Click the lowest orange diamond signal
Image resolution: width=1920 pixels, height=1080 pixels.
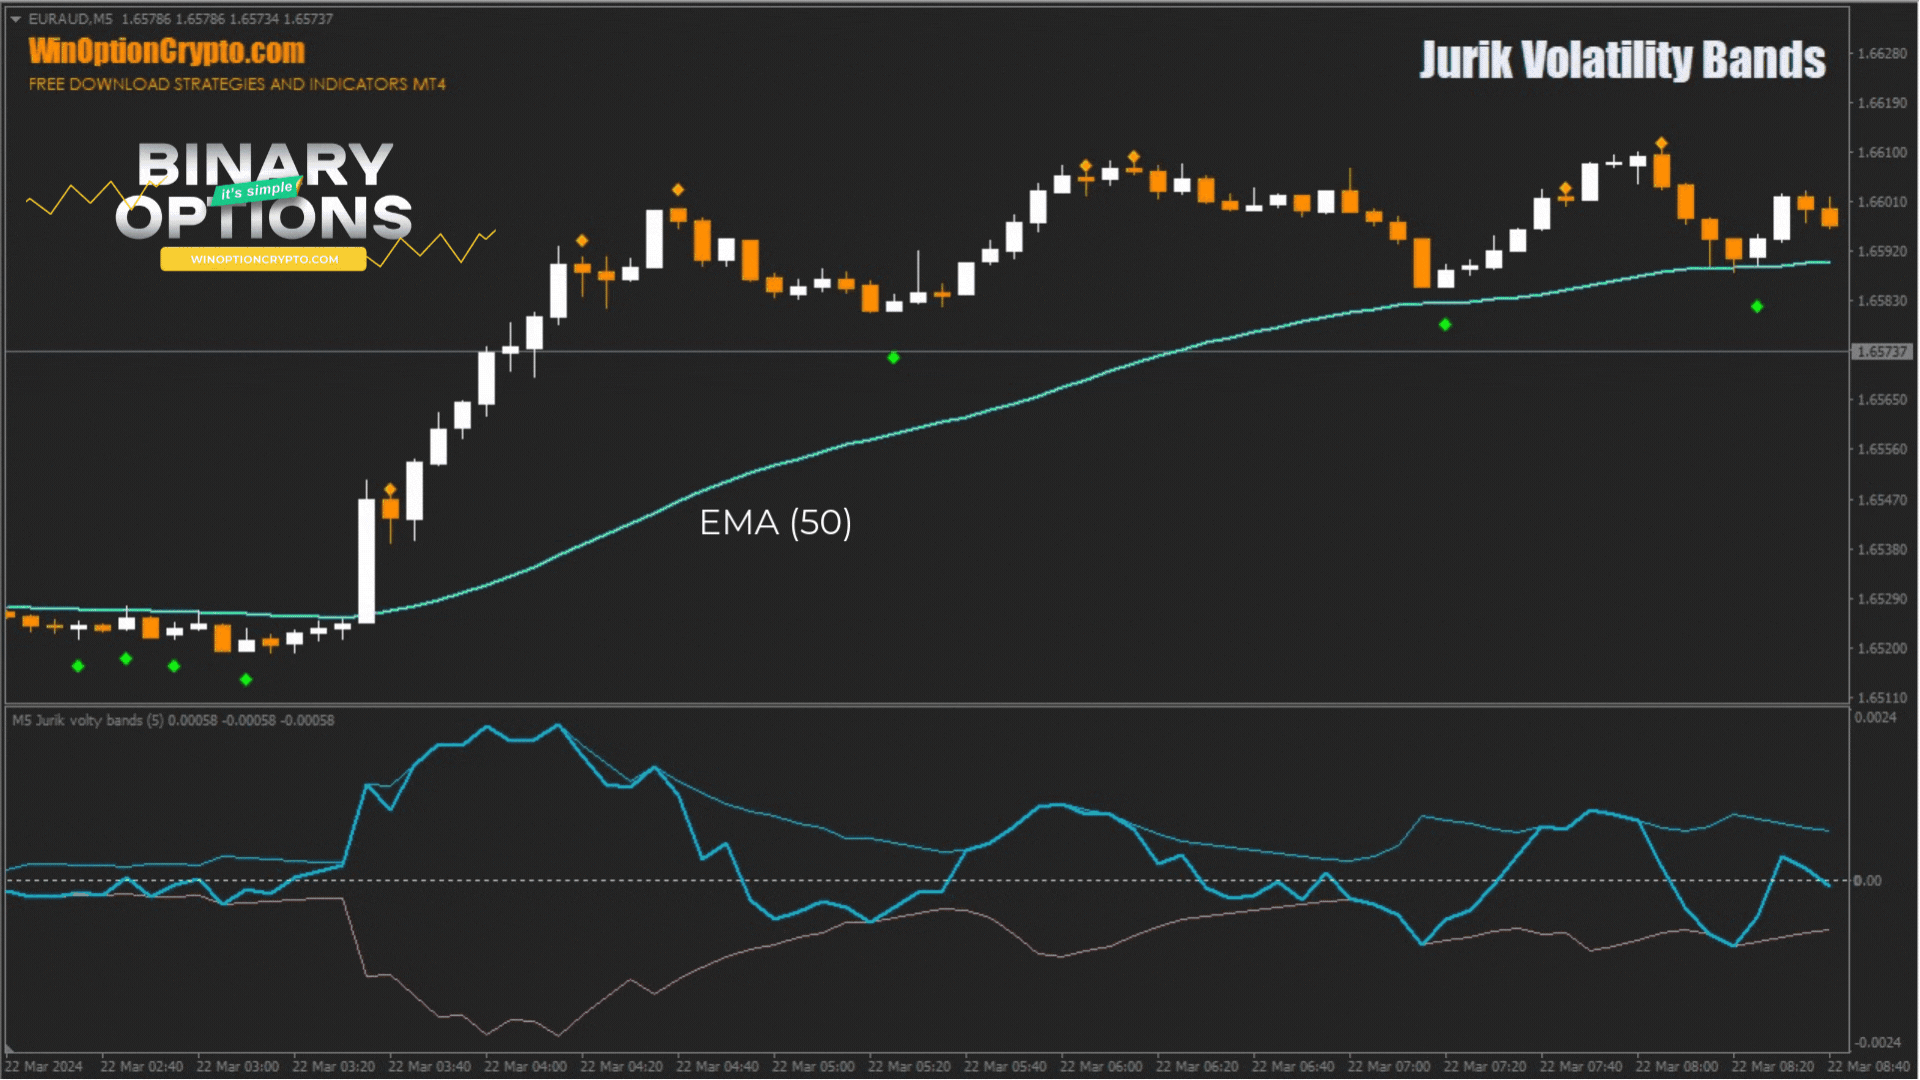click(x=390, y=489)
